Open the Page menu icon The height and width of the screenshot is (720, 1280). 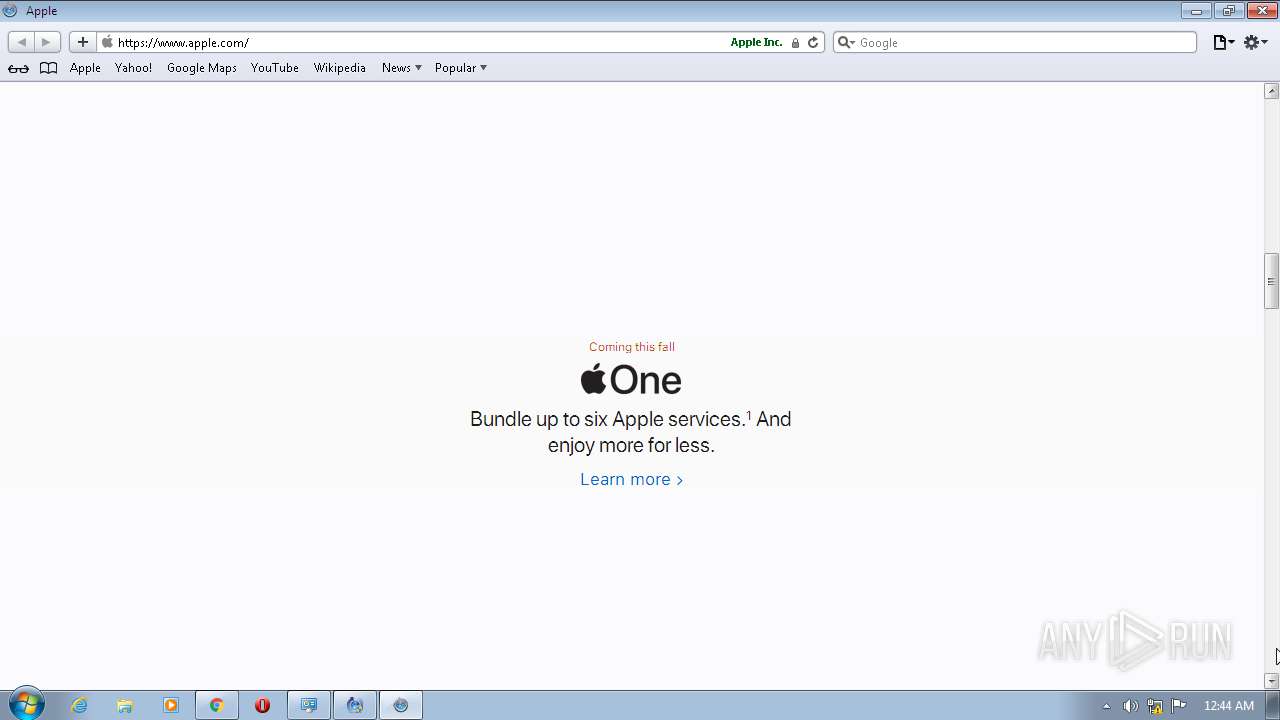pos(1224,42)
